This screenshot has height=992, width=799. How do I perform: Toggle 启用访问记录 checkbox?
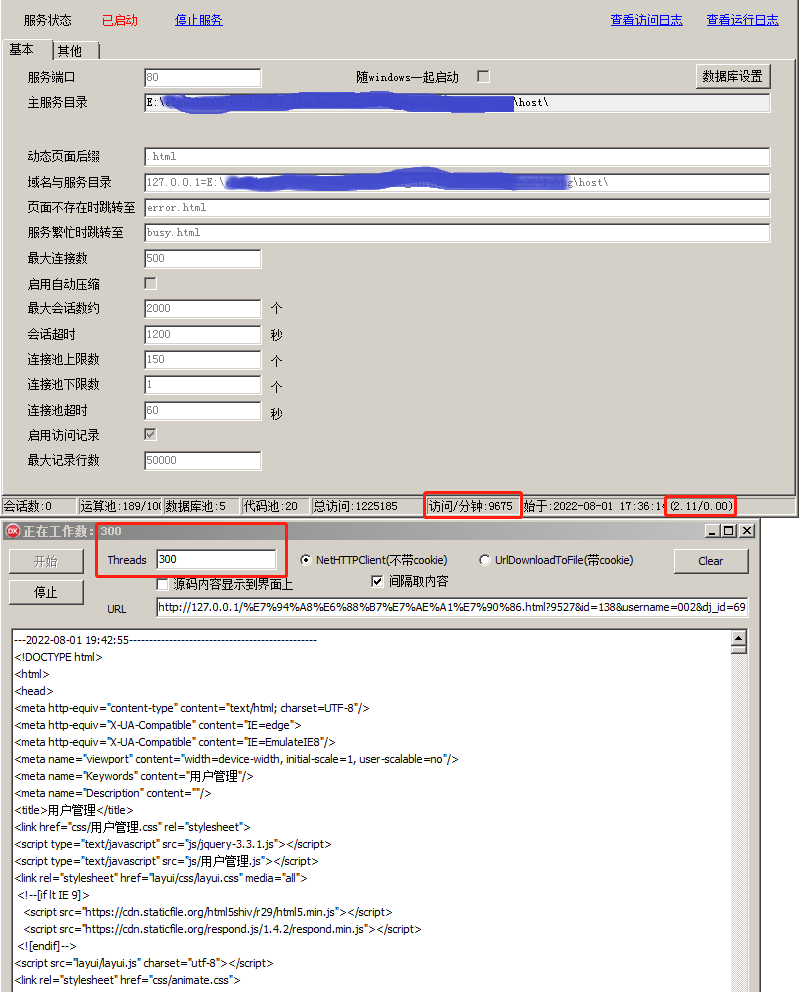[151, 435]
